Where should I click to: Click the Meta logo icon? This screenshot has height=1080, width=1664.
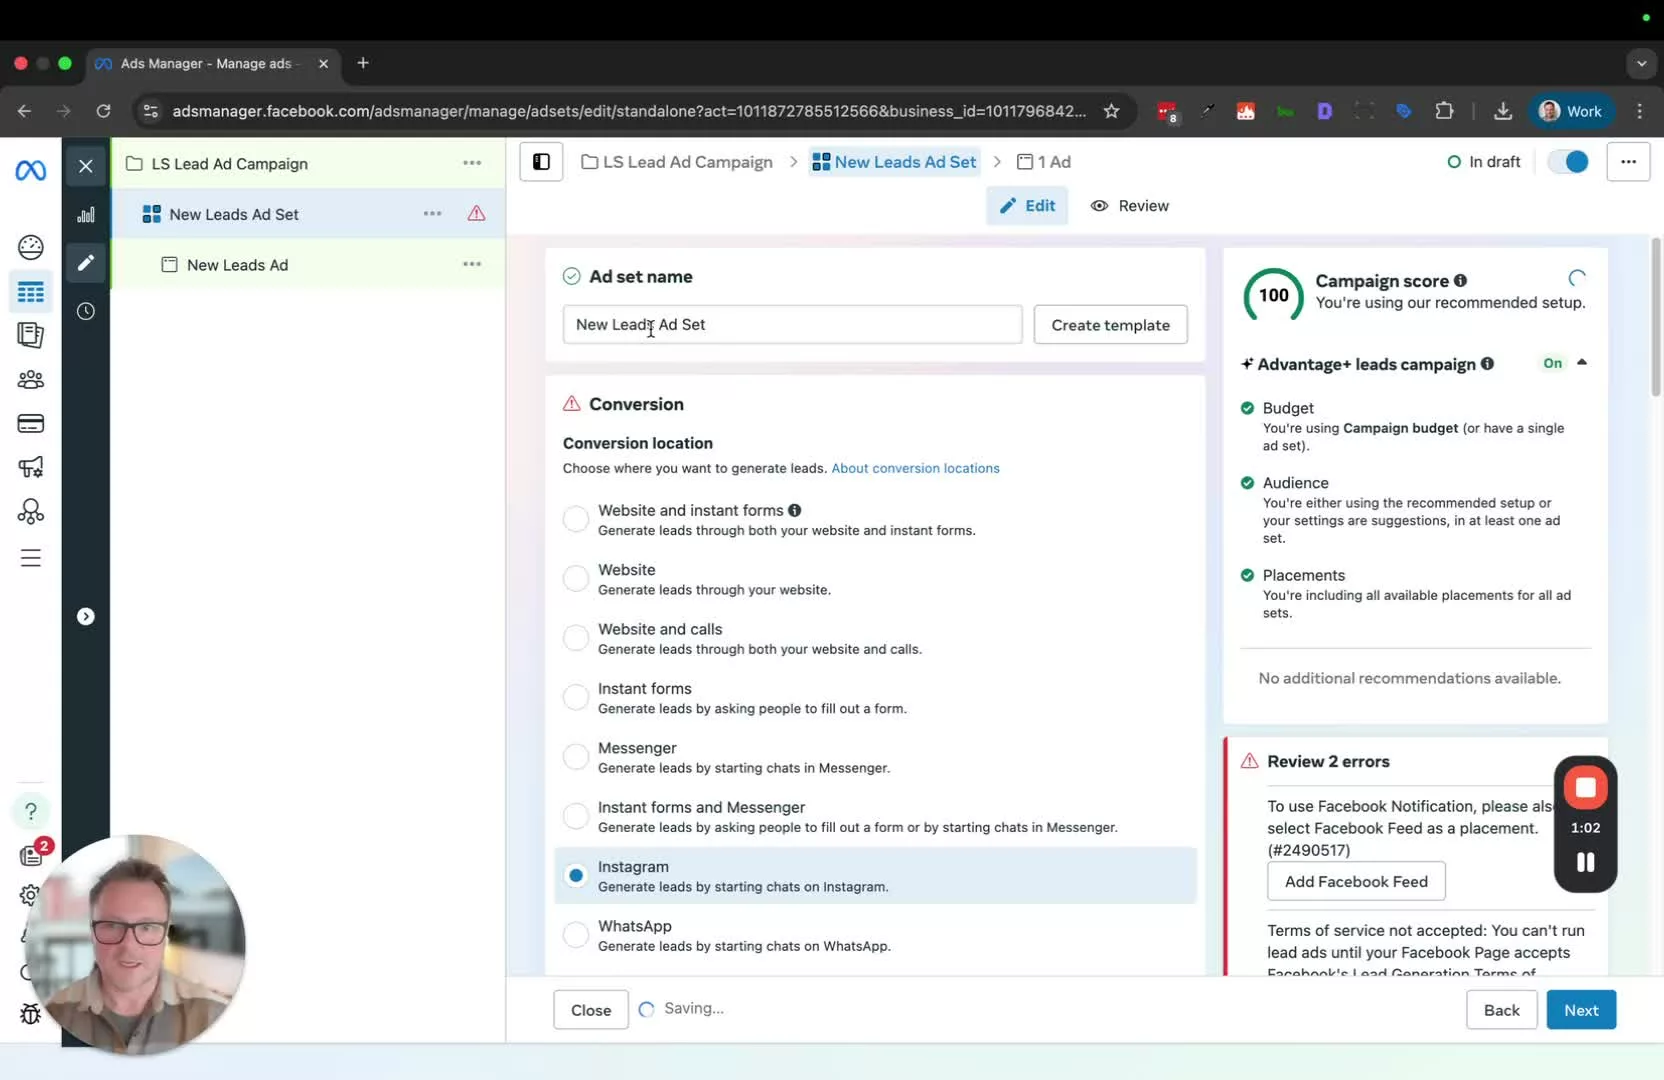click(30, 171)
